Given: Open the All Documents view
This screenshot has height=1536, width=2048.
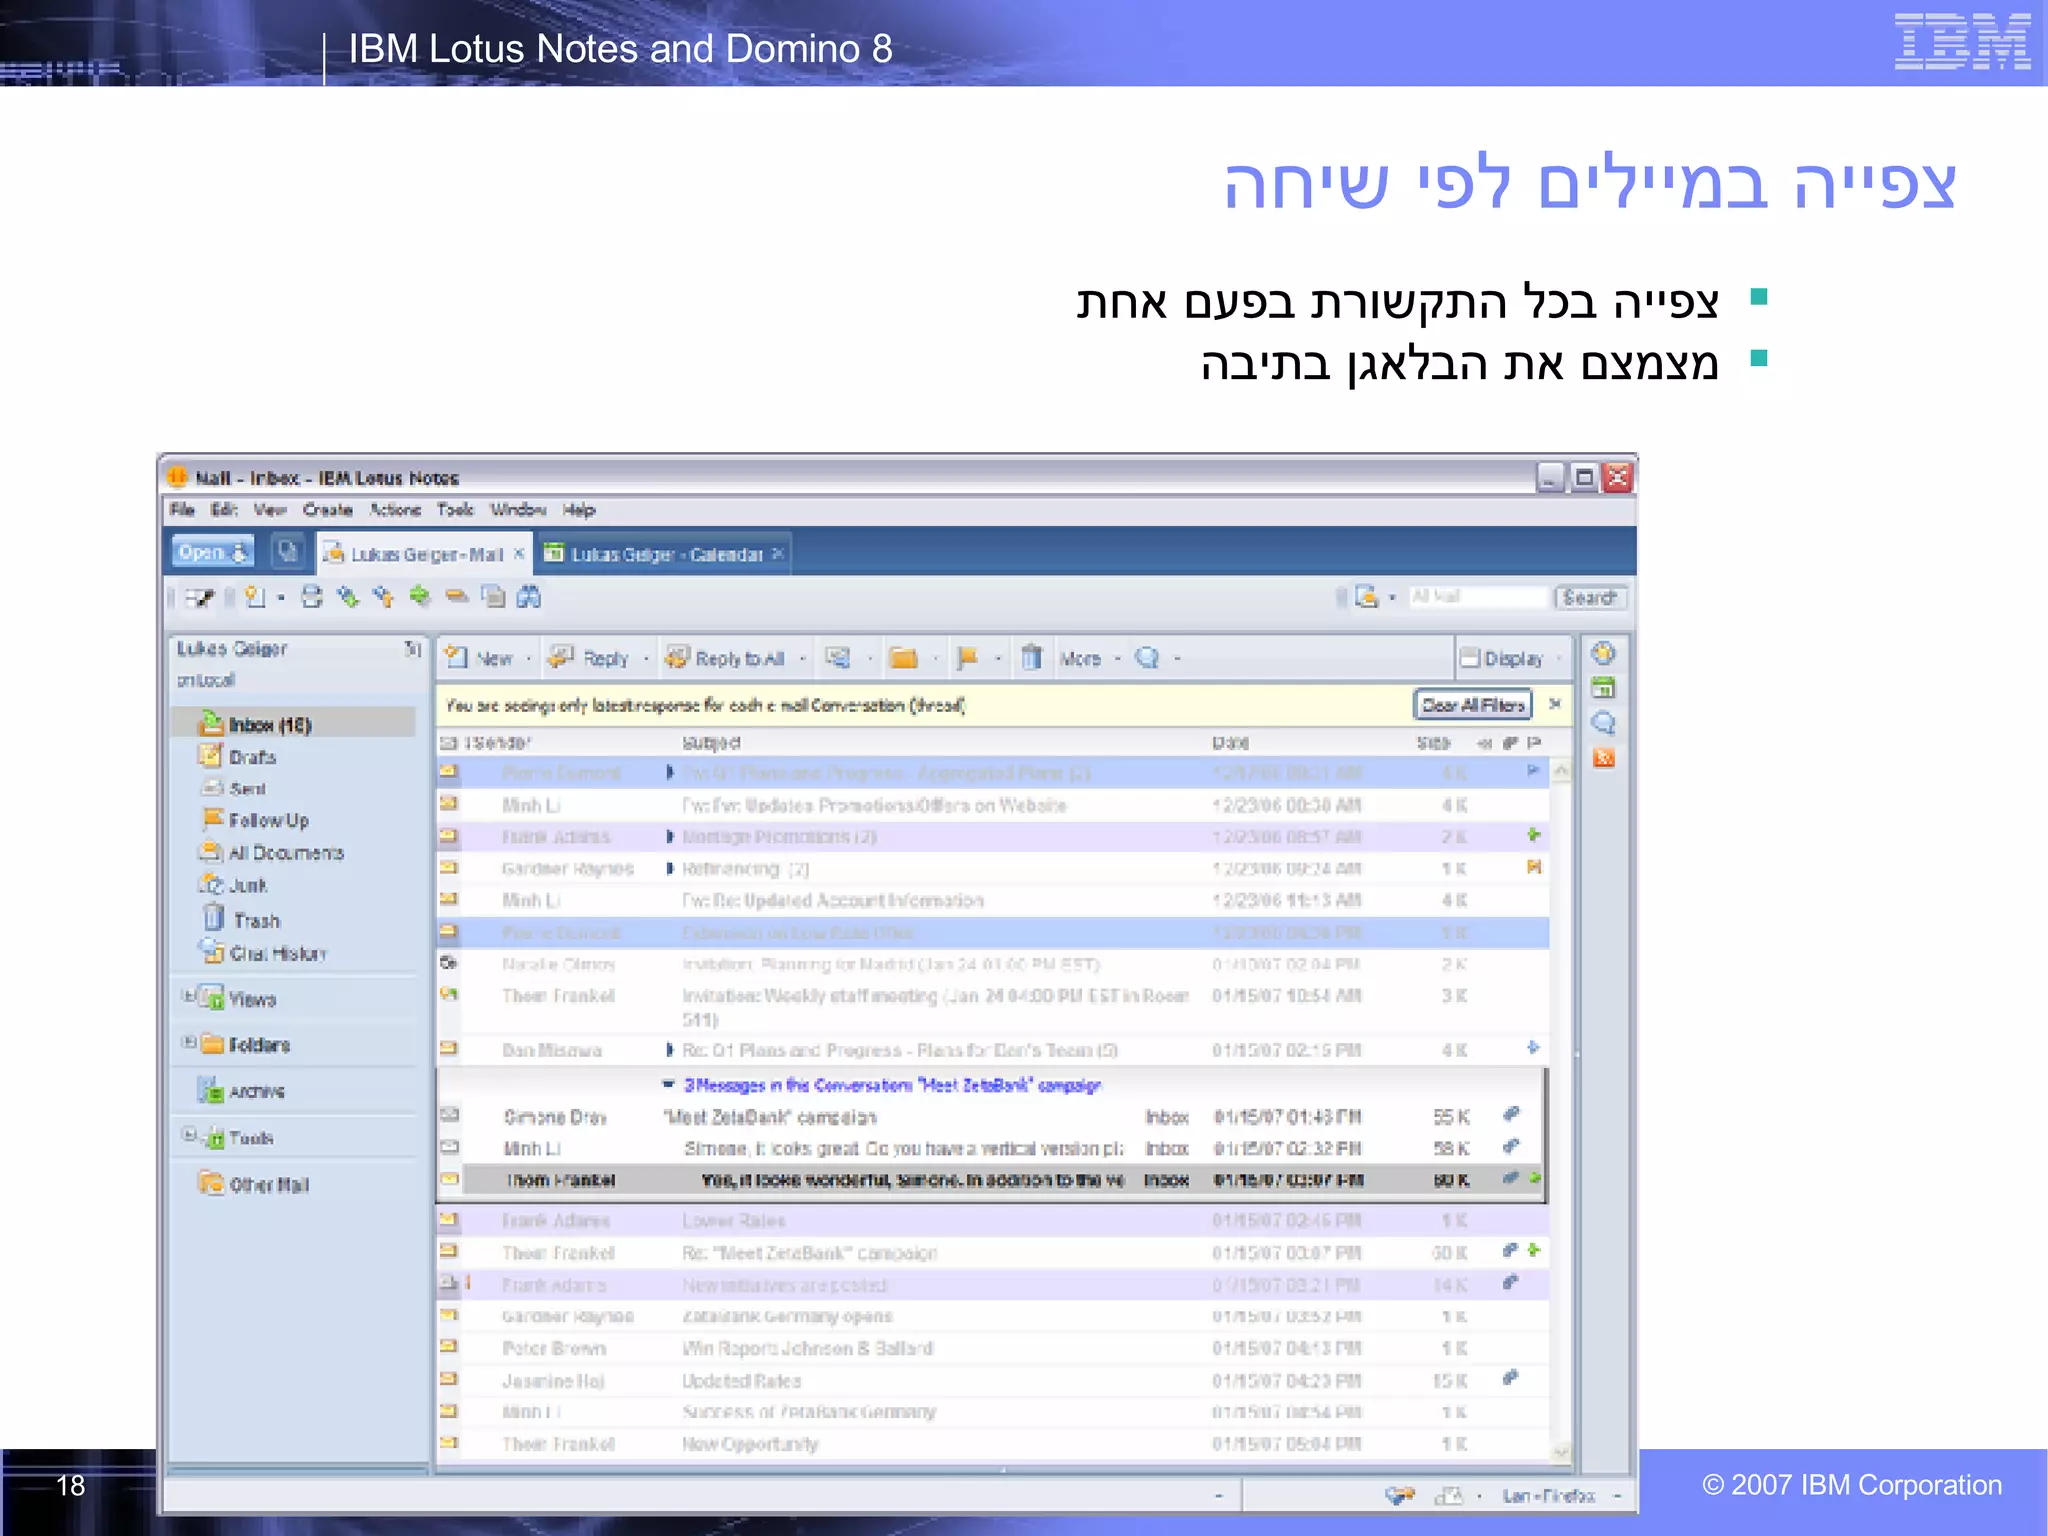Looking at the screenshot, I should click(271, 852).
